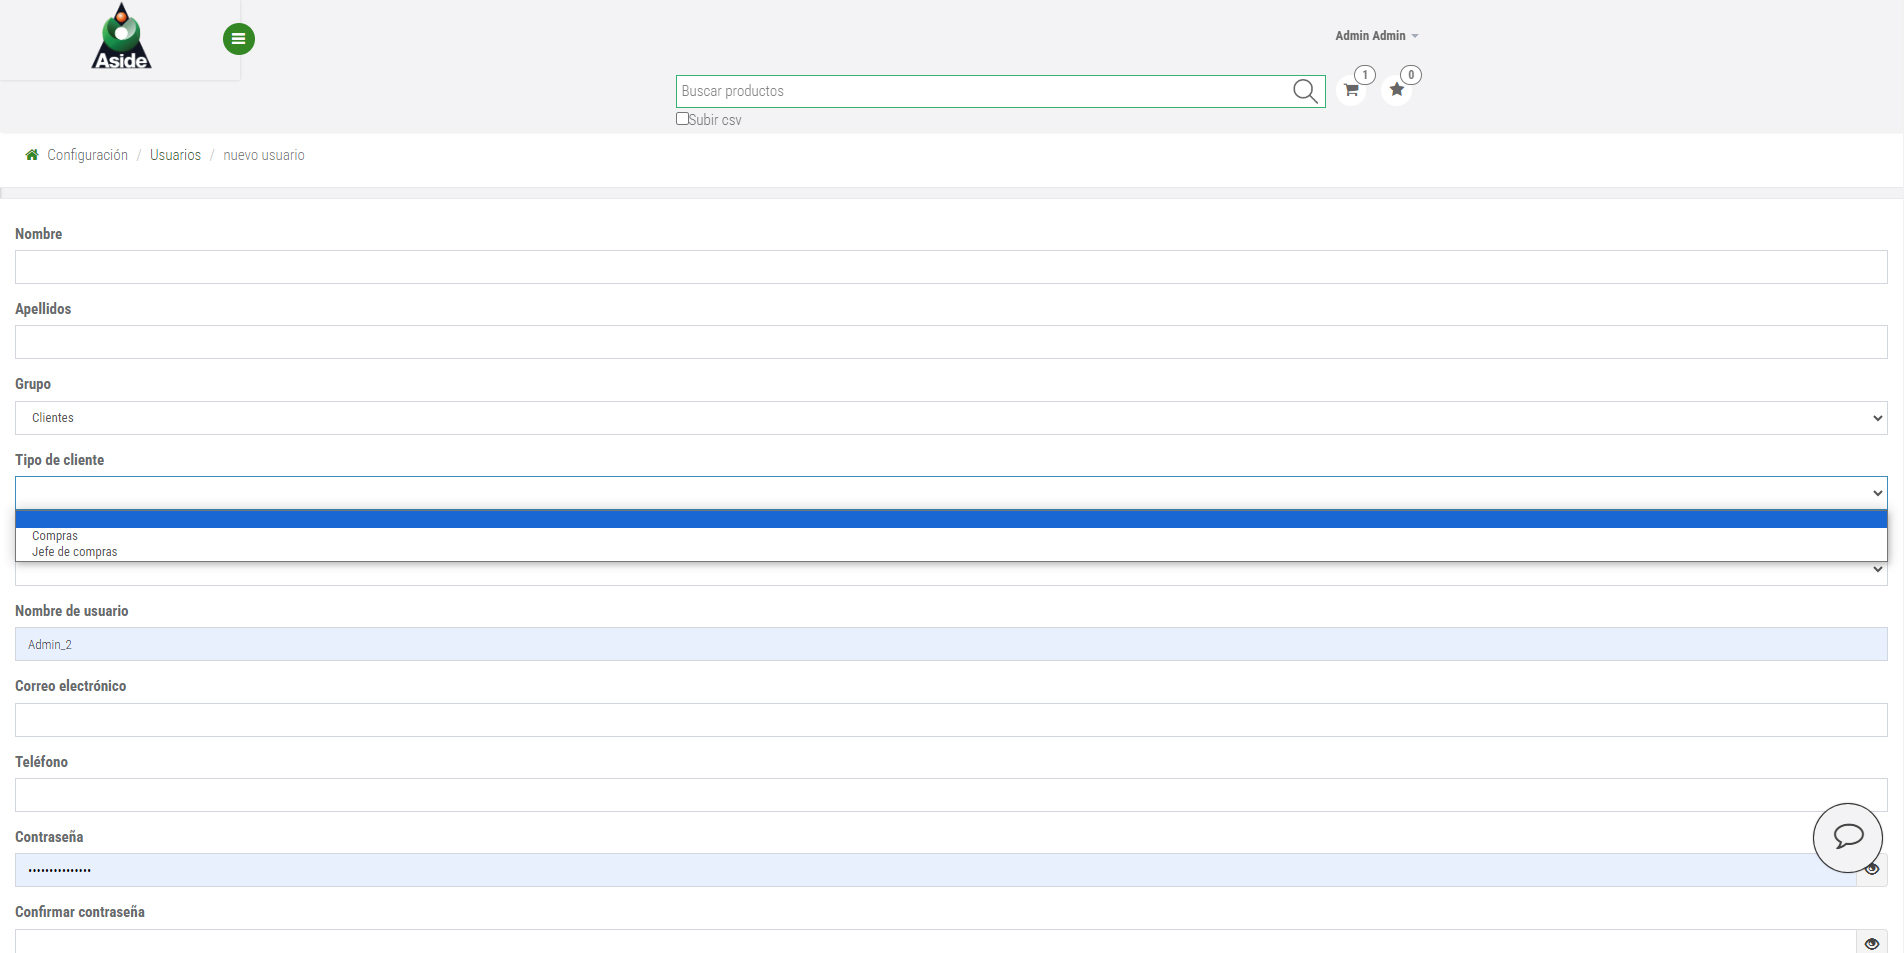Viewport: 1904px width, 953px height.
Task: Open the chat bubble widget
Action: pyautogui.click(x=1847, y=837)
